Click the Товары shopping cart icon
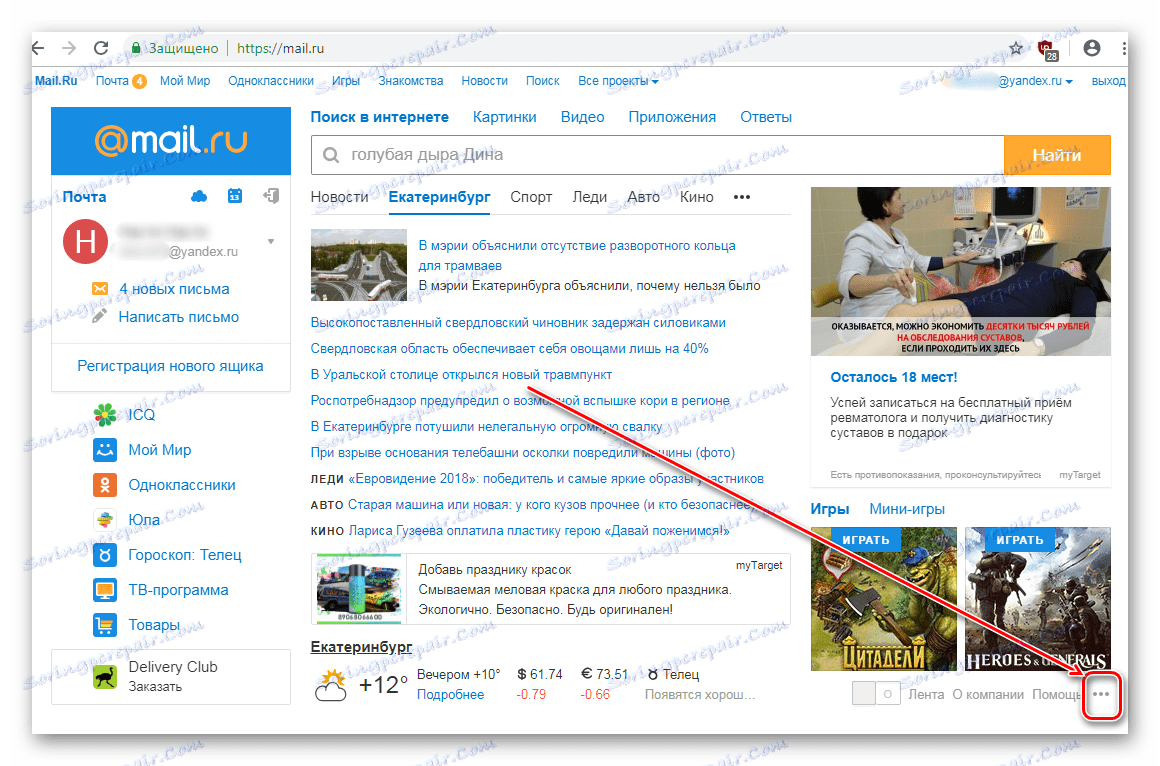This screenshot has width=1160, height=766. (x=105, y=625)
